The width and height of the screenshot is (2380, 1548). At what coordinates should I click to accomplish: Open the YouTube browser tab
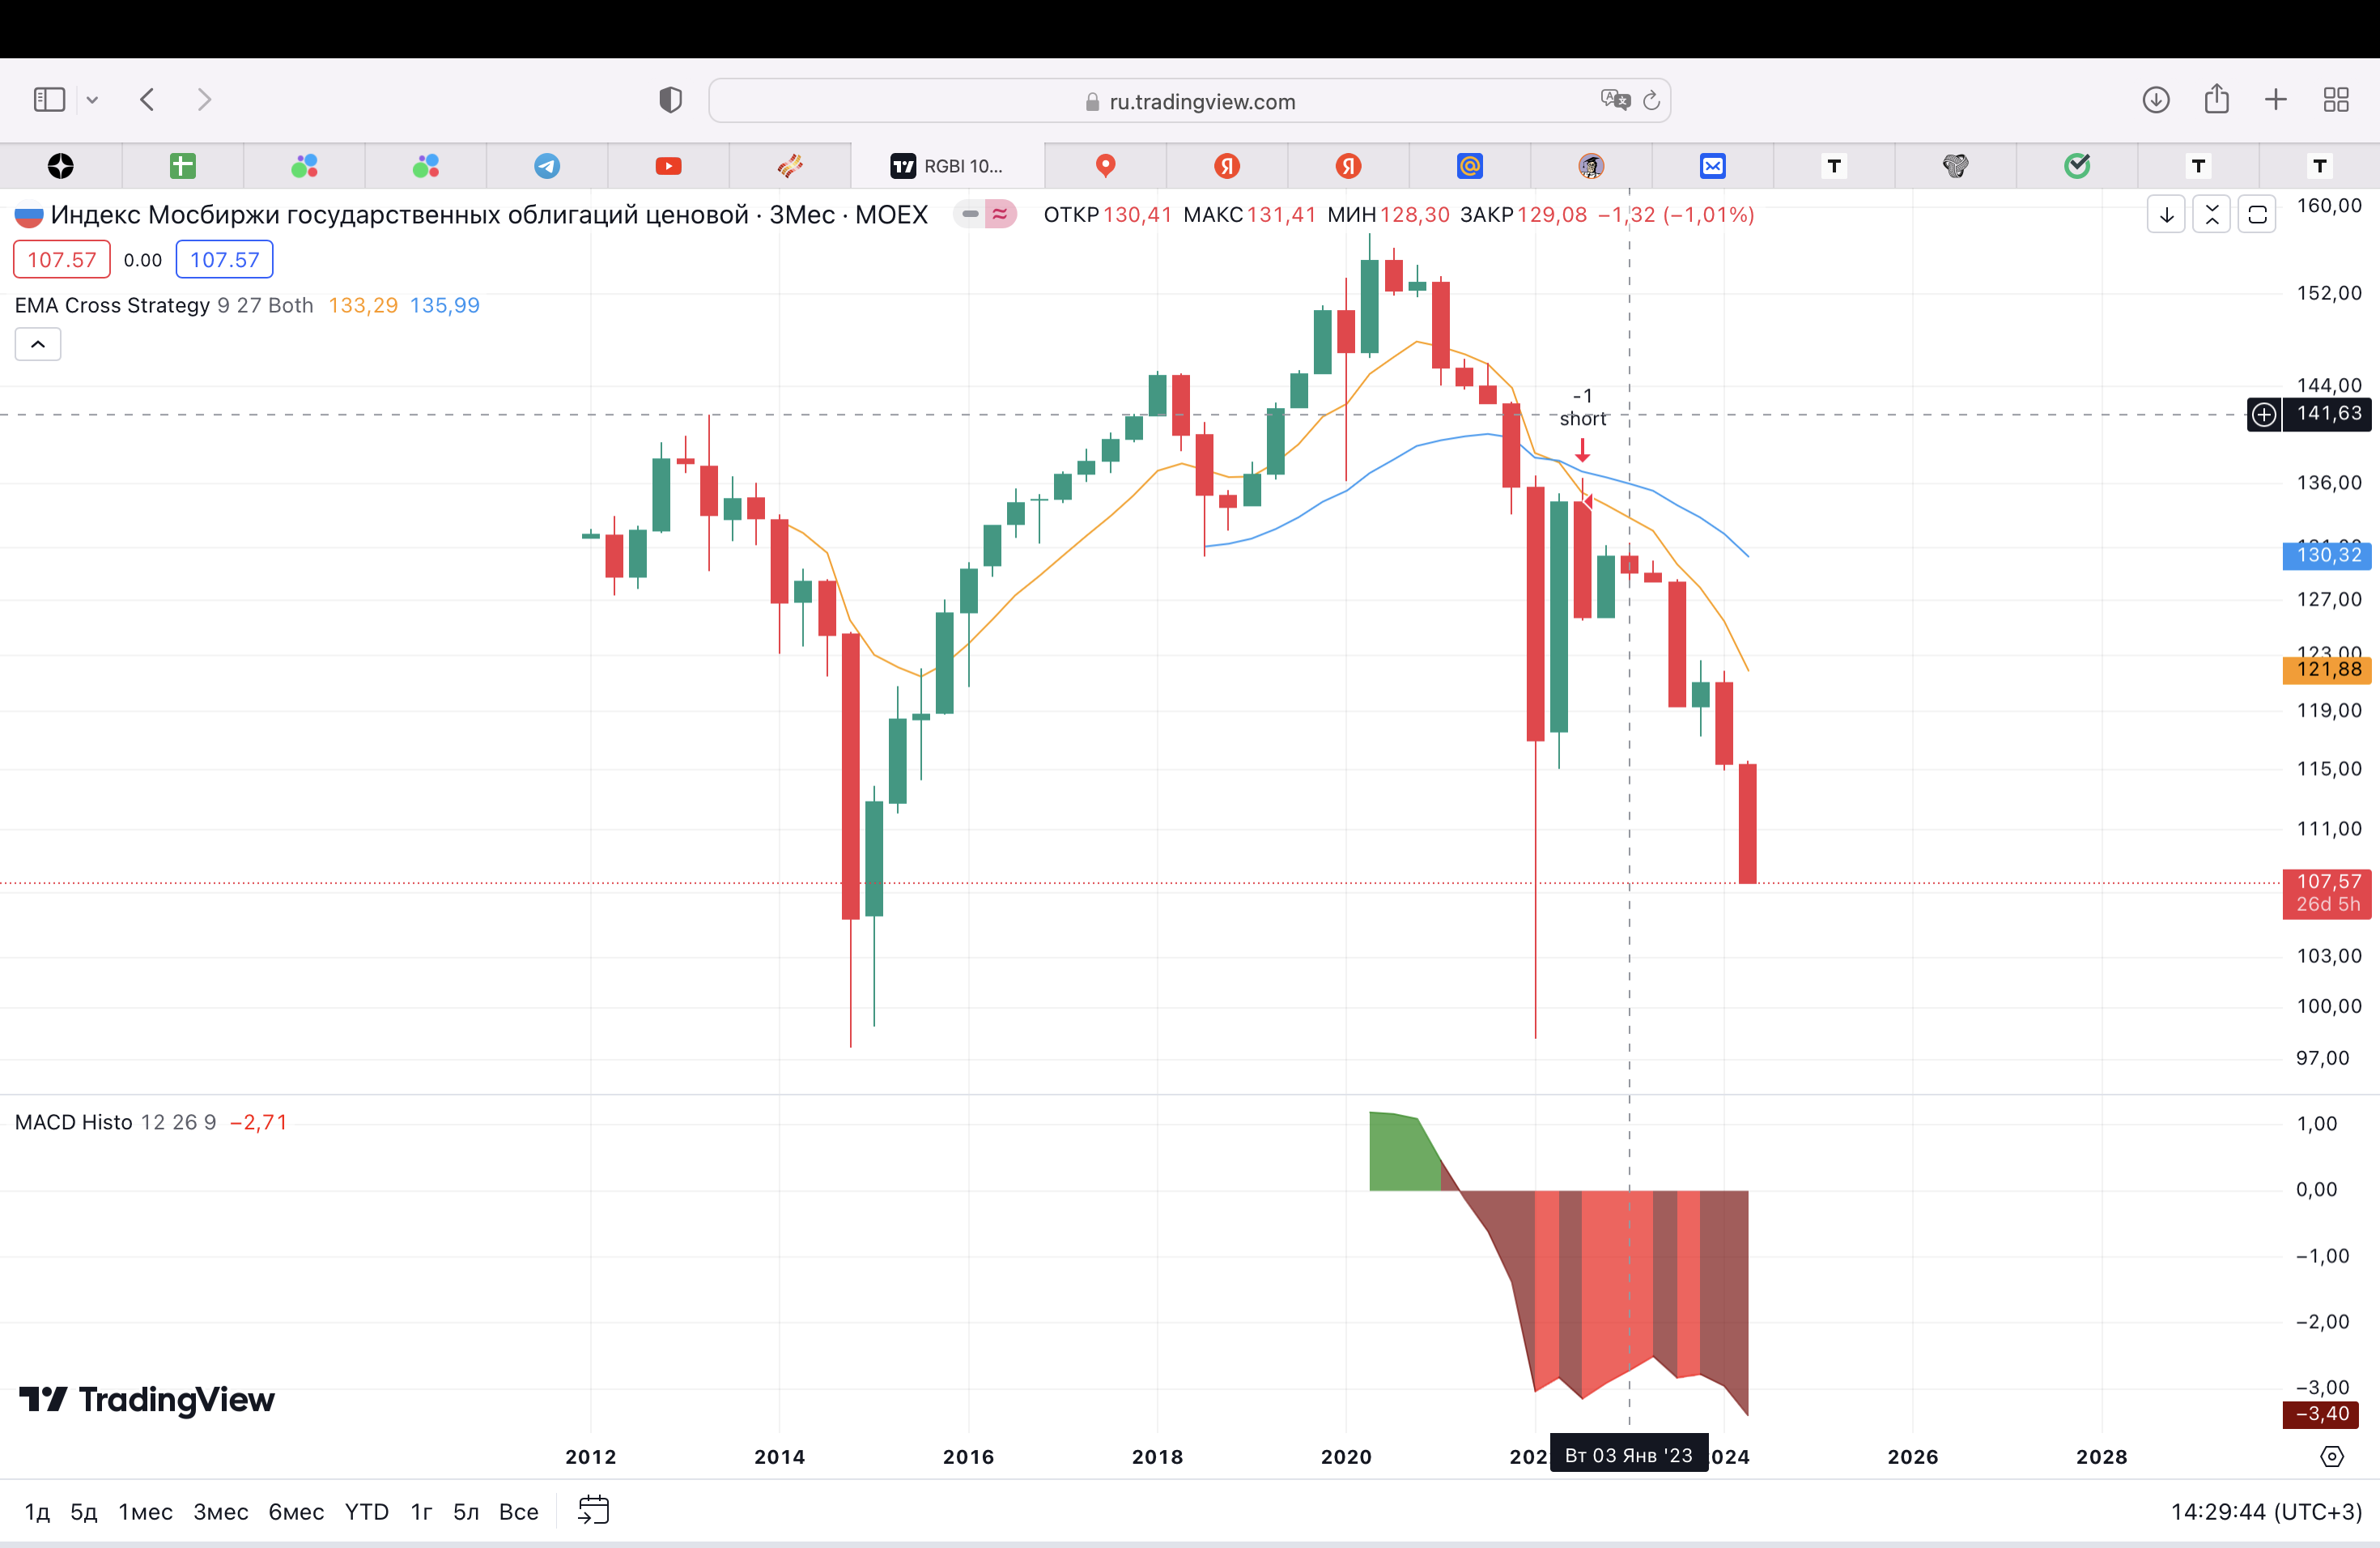(668, 166)
